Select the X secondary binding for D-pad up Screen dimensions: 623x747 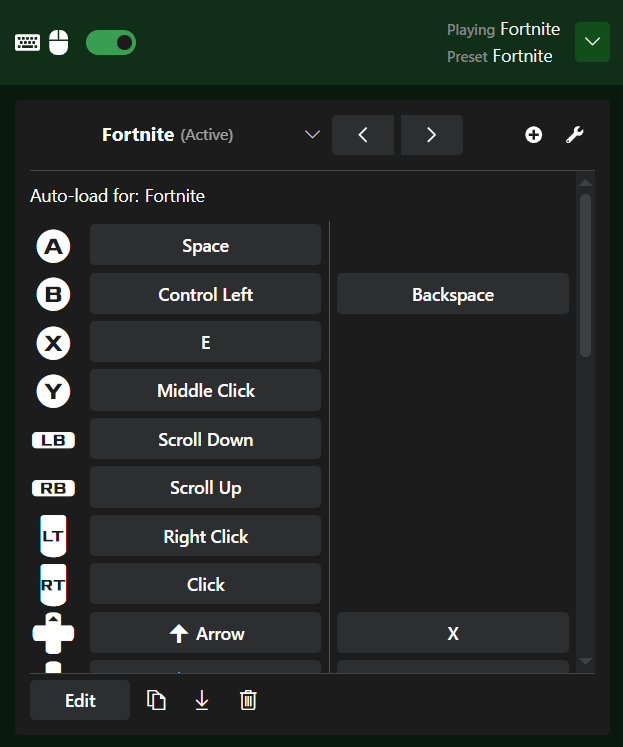click(x=453, y=633)
